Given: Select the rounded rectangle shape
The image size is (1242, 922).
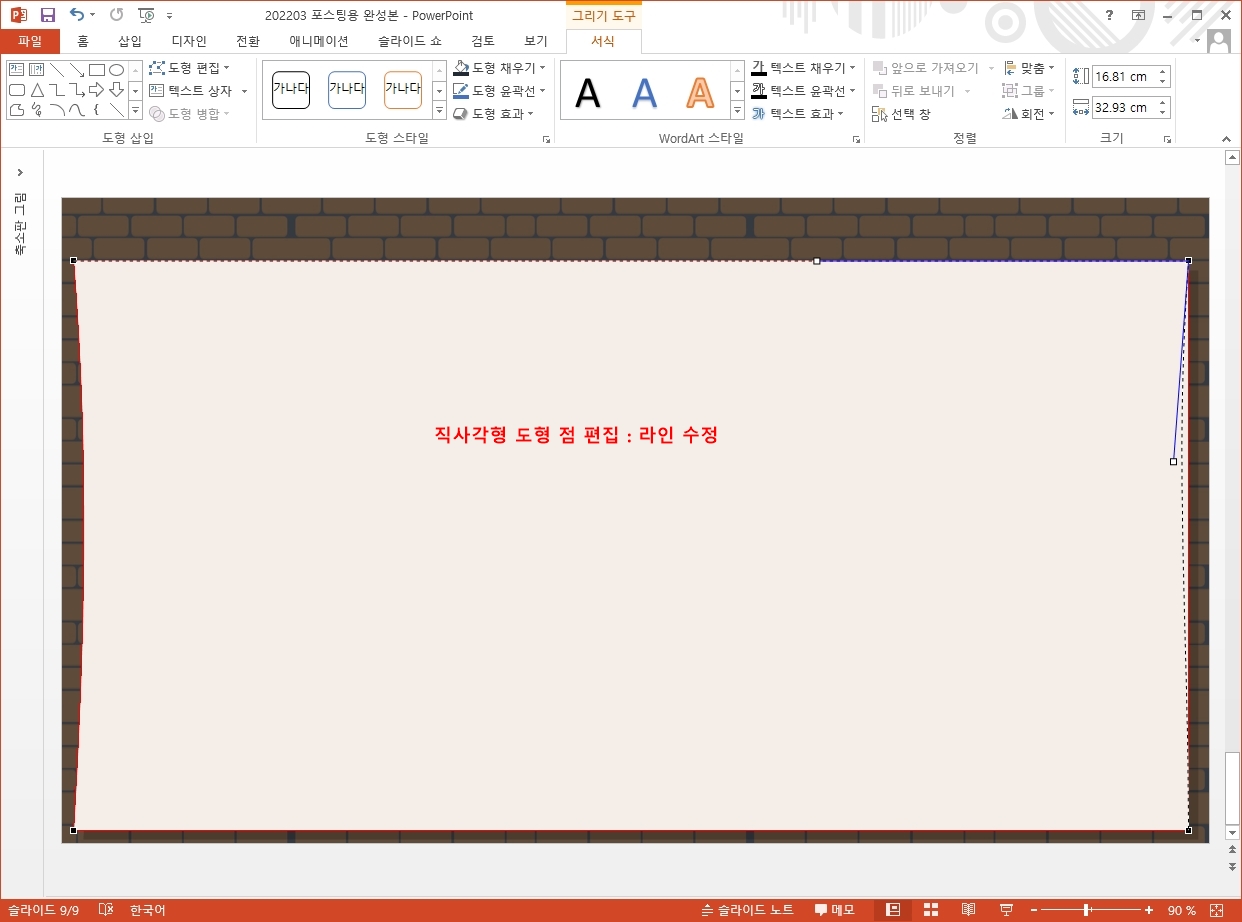Looking at the screenshot, I should [x=17, y=90].
